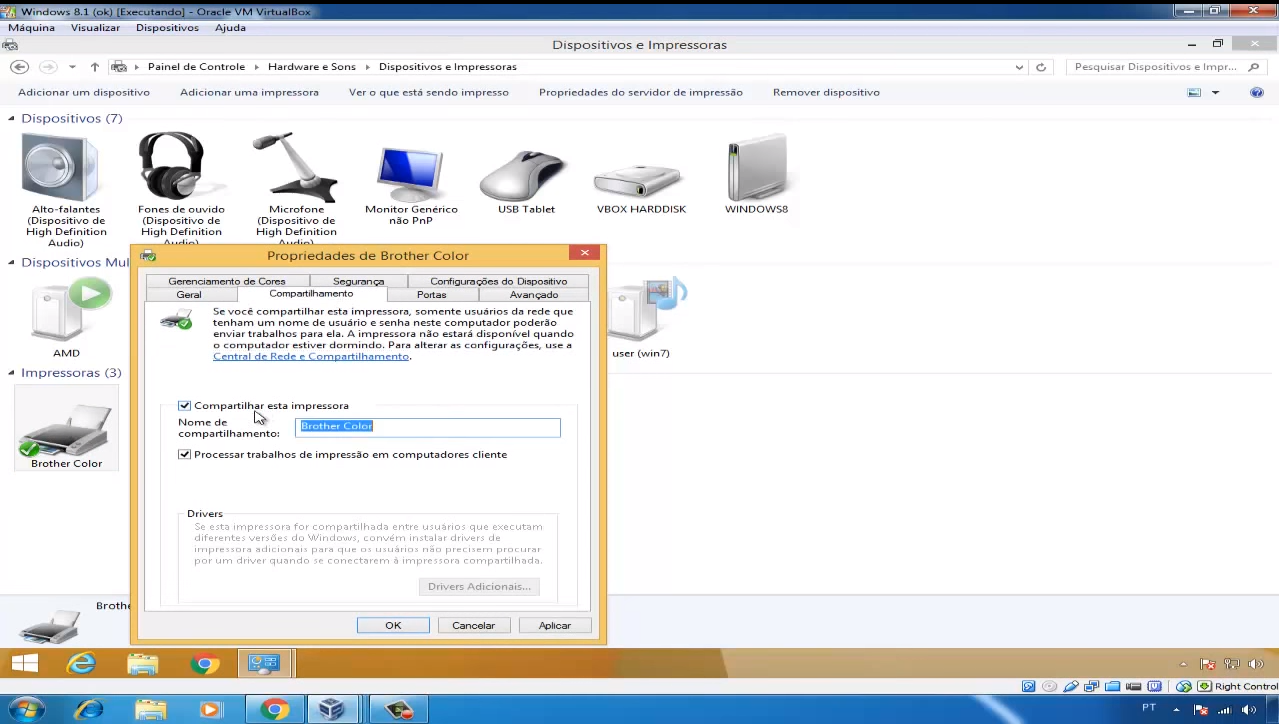Select the WINDOWS8 computer device
This screenshot has height=724, width=1279.
click(756, 172)
